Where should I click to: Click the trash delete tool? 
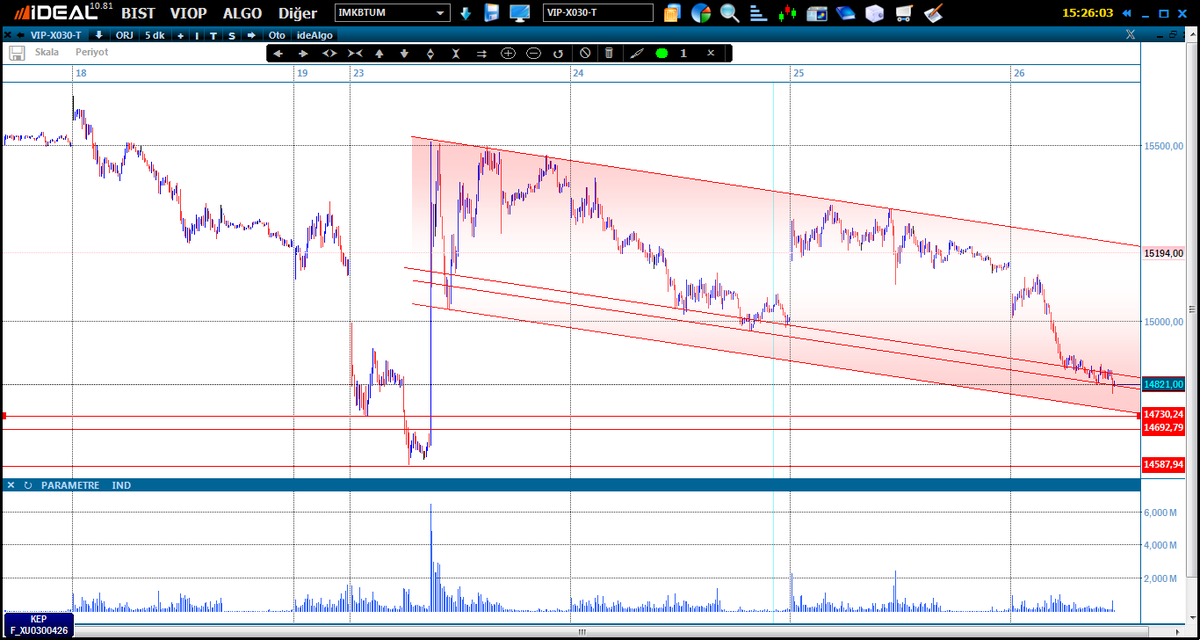pyautogui.click(x=608, y=53)
